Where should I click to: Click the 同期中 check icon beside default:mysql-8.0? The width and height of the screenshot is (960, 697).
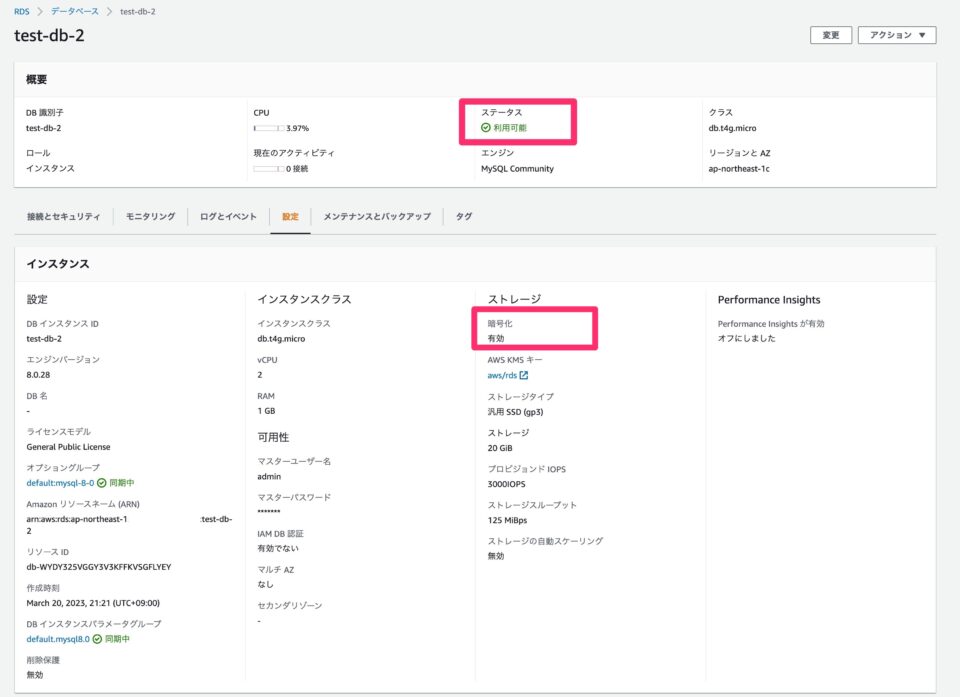[101, 483]
